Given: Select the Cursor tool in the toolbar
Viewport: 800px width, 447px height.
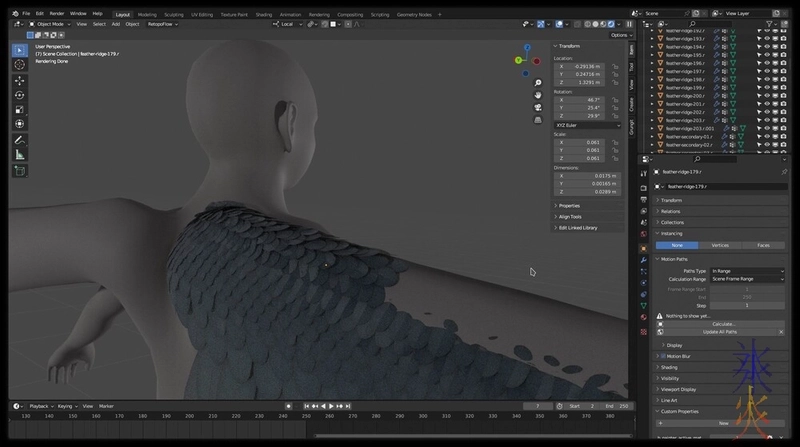Looking at the screenshot, I should (x=19, y=64).
